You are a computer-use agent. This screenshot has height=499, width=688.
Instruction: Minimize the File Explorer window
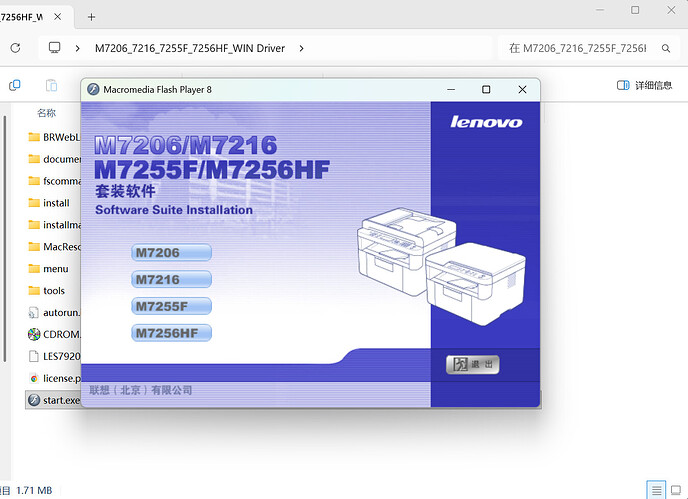600,10
